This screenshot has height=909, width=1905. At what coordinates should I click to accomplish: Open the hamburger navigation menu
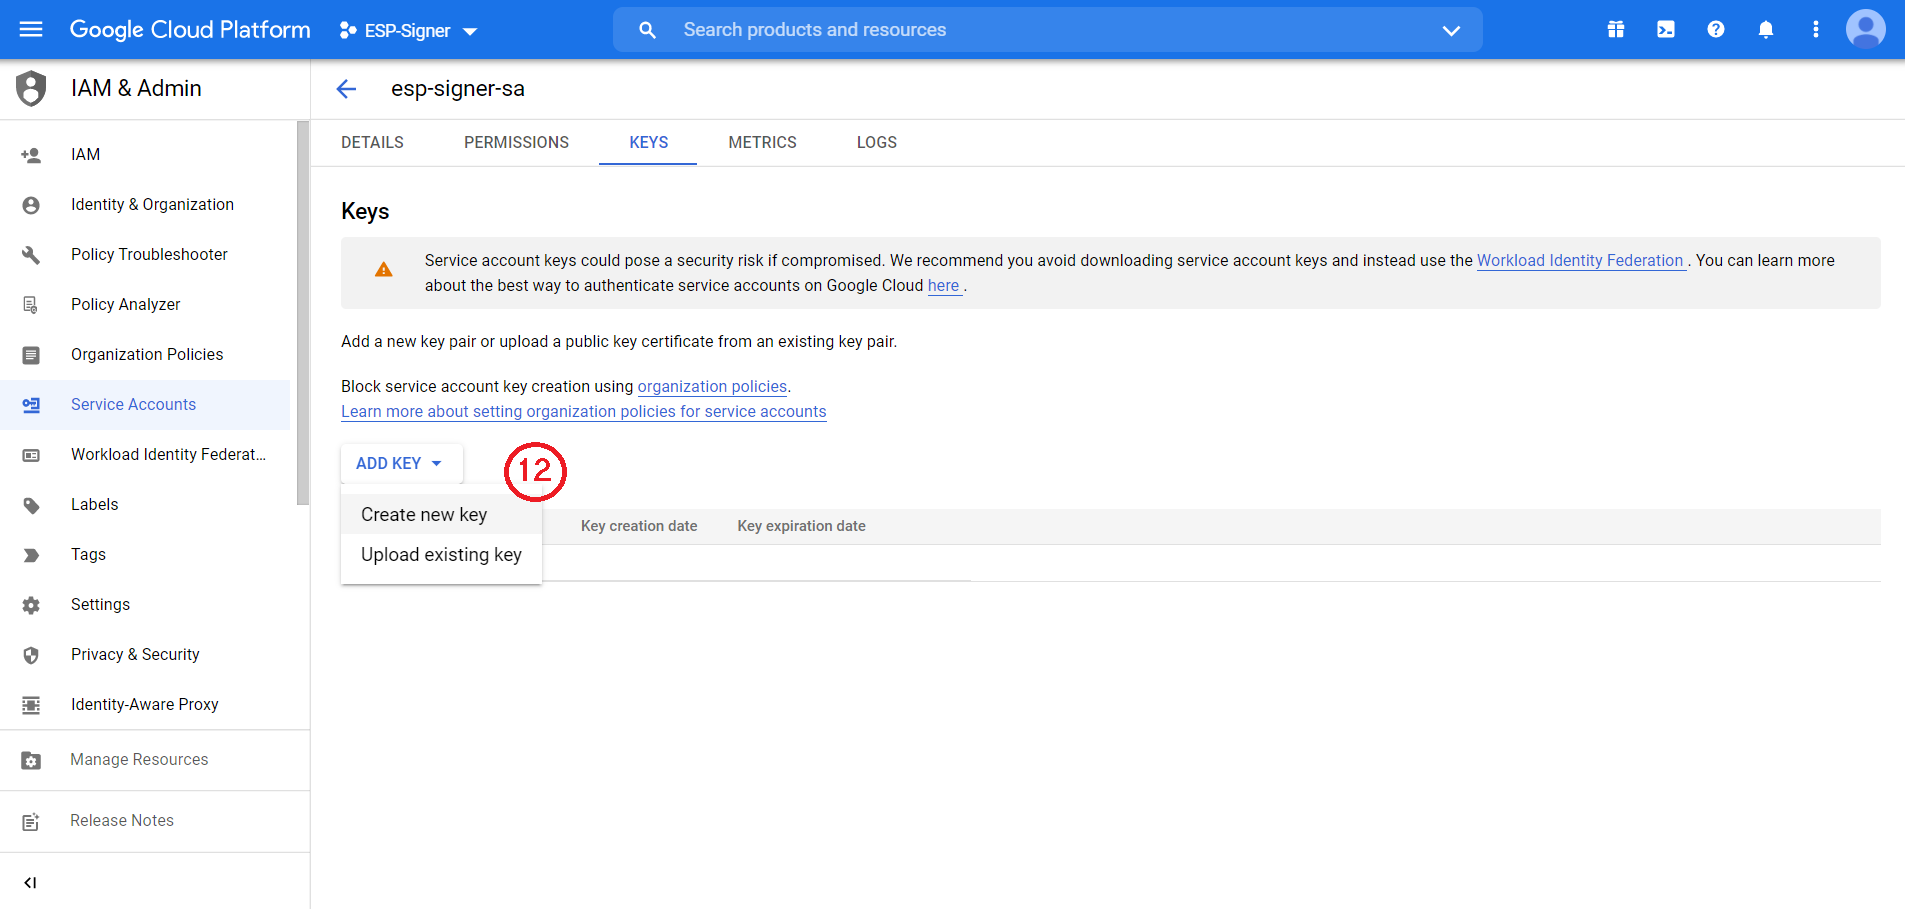coord(31,29)
